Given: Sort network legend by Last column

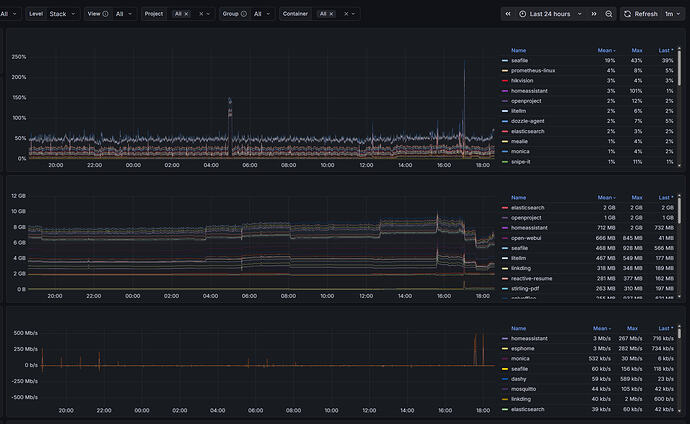Looking at the screenshot, I should [x=664, y=328].
